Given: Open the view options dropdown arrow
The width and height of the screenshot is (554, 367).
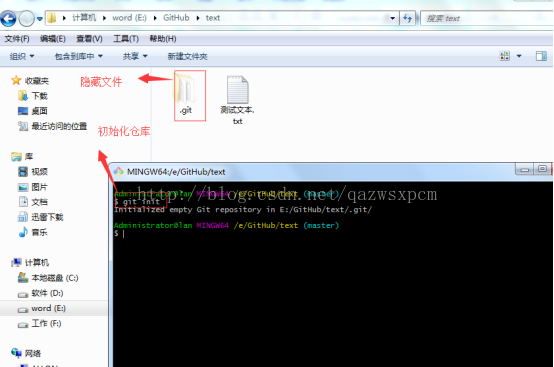Looking at the screenshot, I should coord(519,56).
